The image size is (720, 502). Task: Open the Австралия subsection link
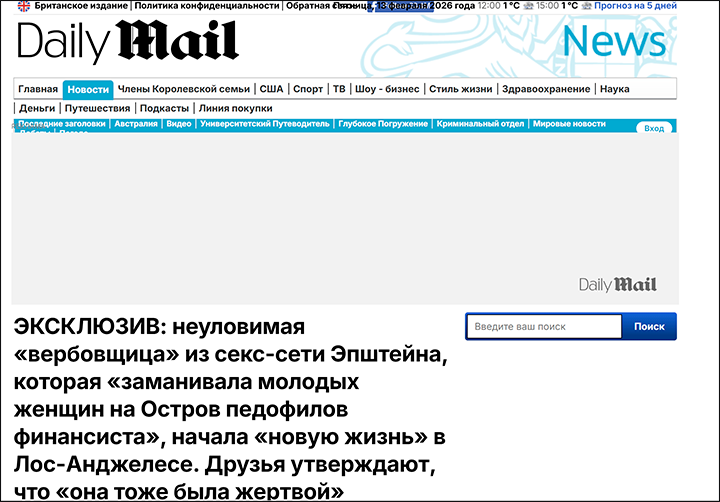[136, 124]
